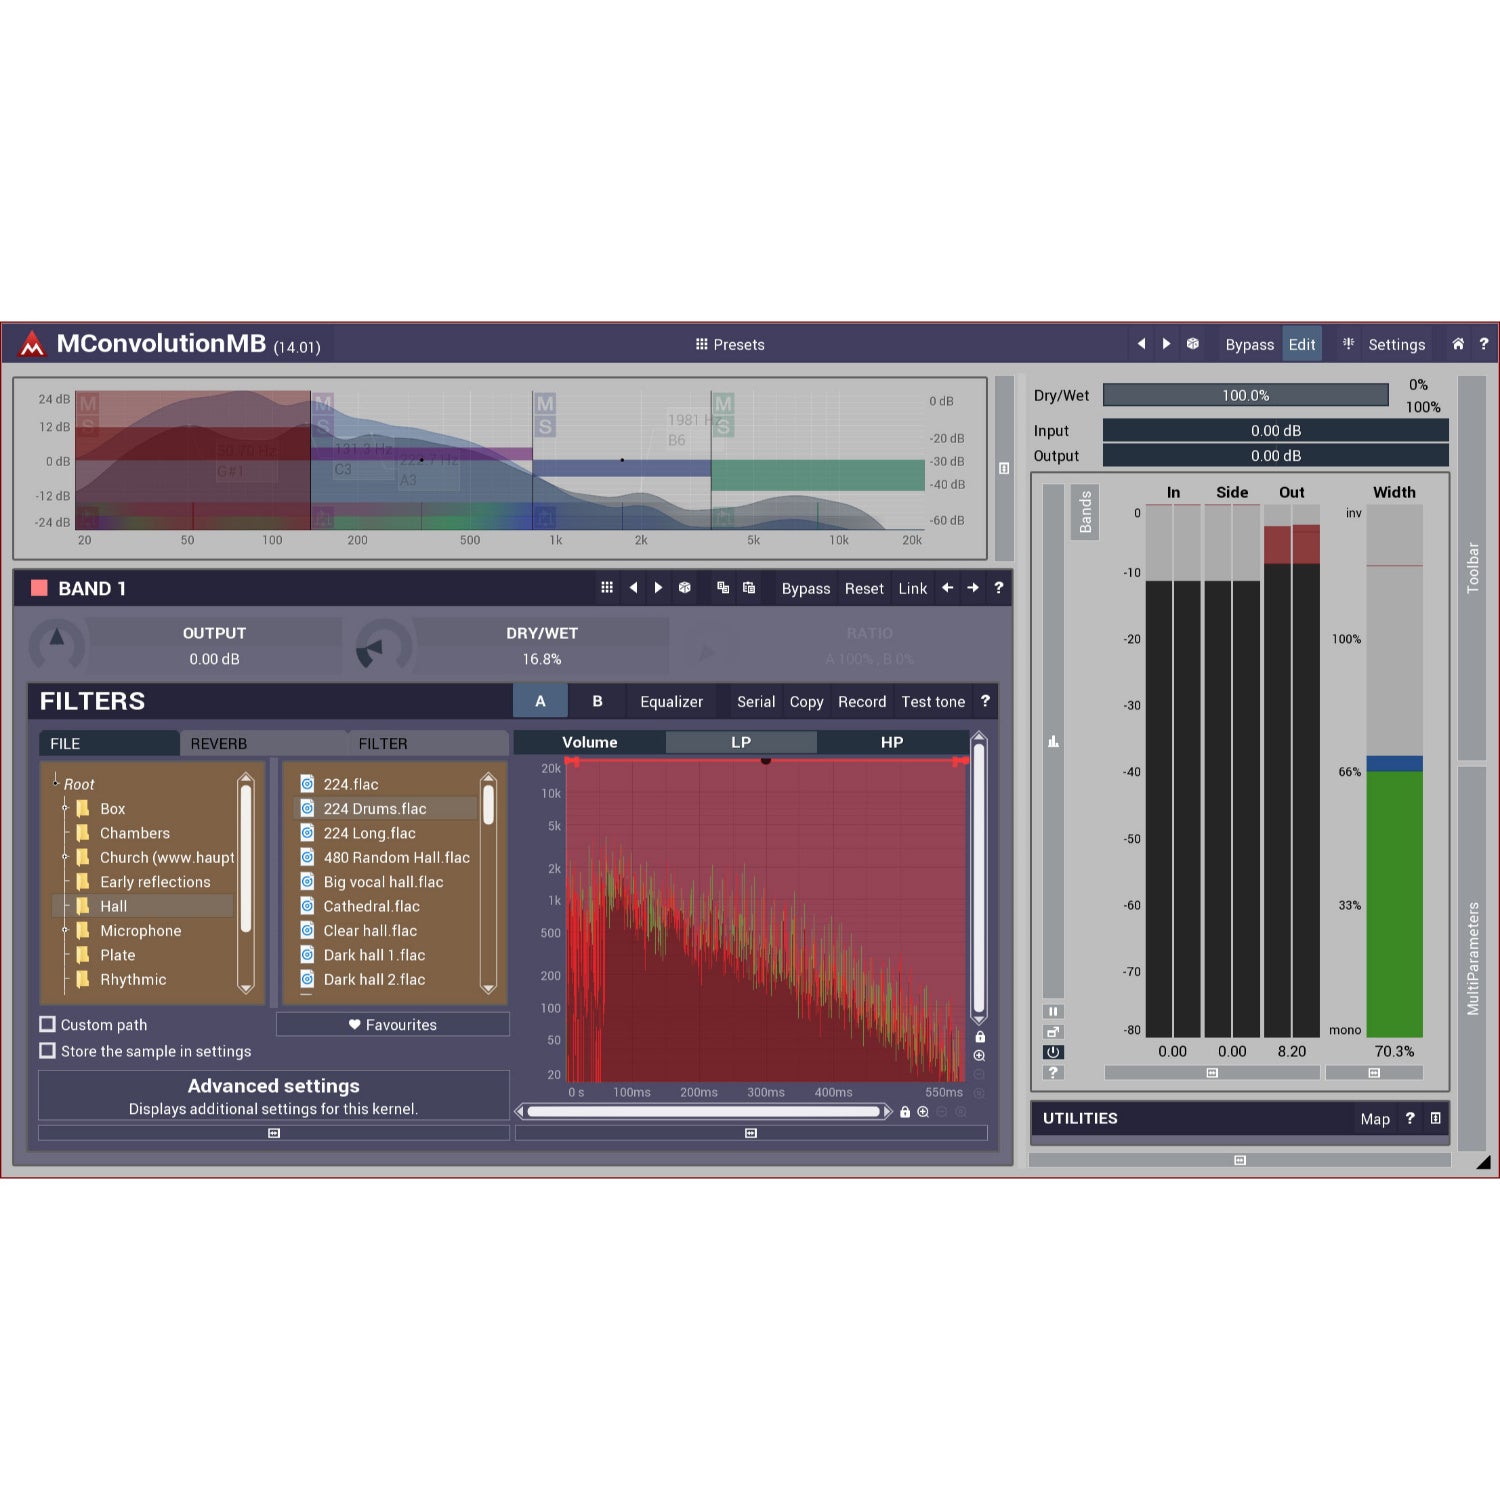The height and width of the screenshot is (1500, 1500).
Task: Expand the Microphone folder node
Action: (65, 930)
